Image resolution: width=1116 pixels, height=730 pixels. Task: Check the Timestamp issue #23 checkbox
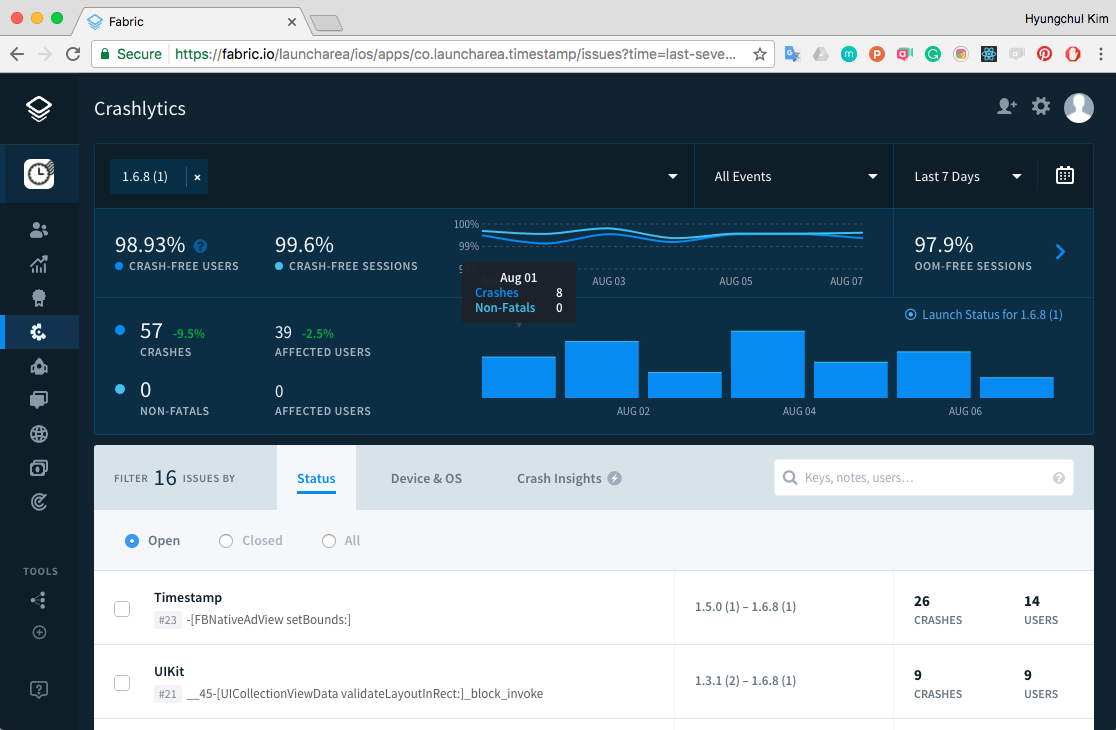(x=122, y=608)
